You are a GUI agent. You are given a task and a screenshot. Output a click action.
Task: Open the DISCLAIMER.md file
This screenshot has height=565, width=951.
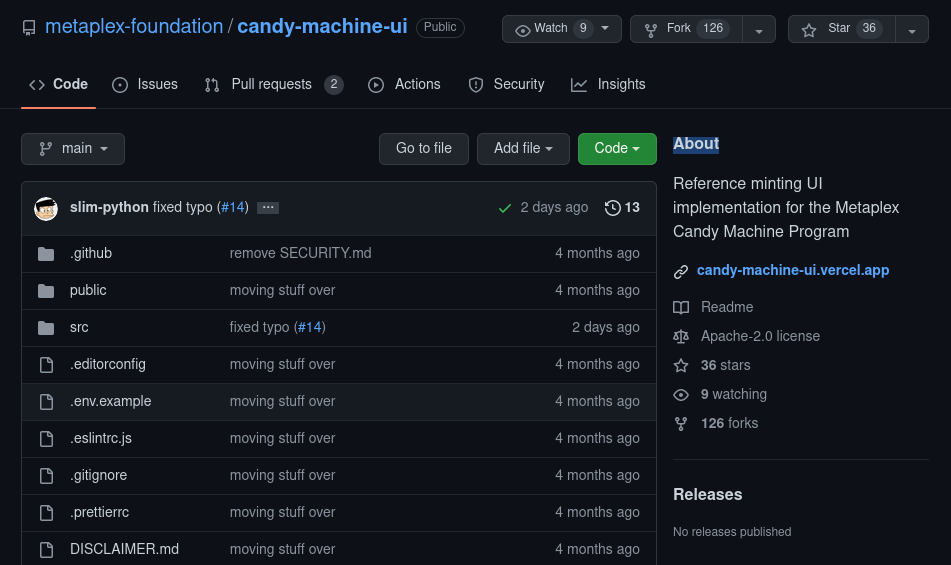point(124,549)
